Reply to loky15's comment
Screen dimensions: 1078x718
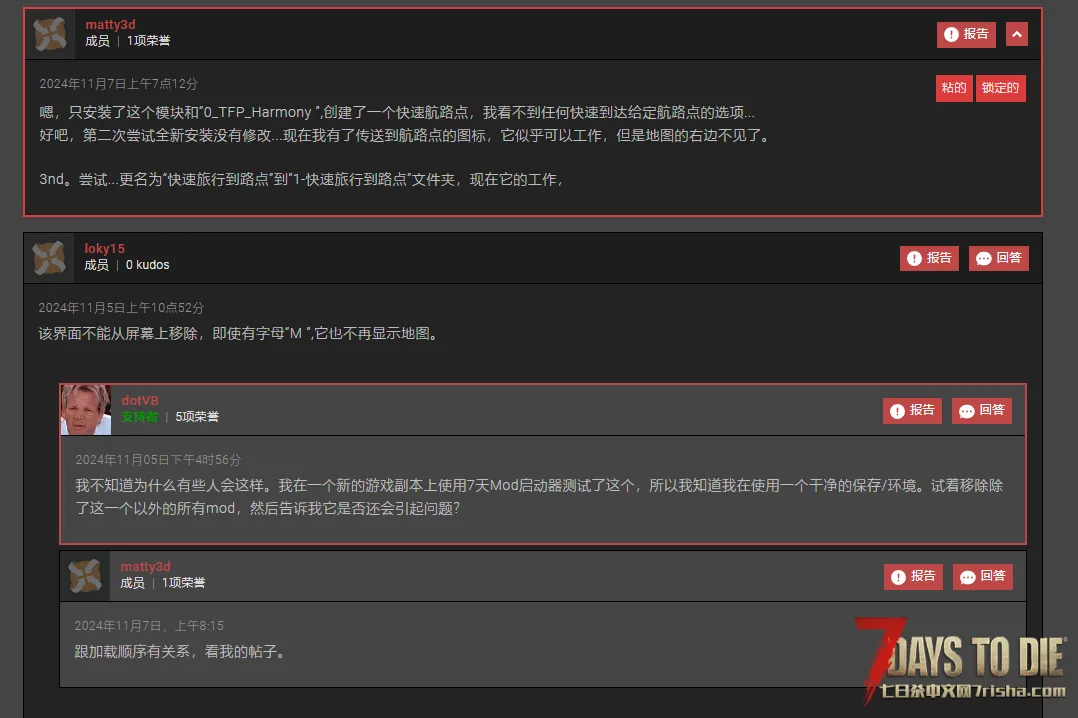tap(998, 258)
